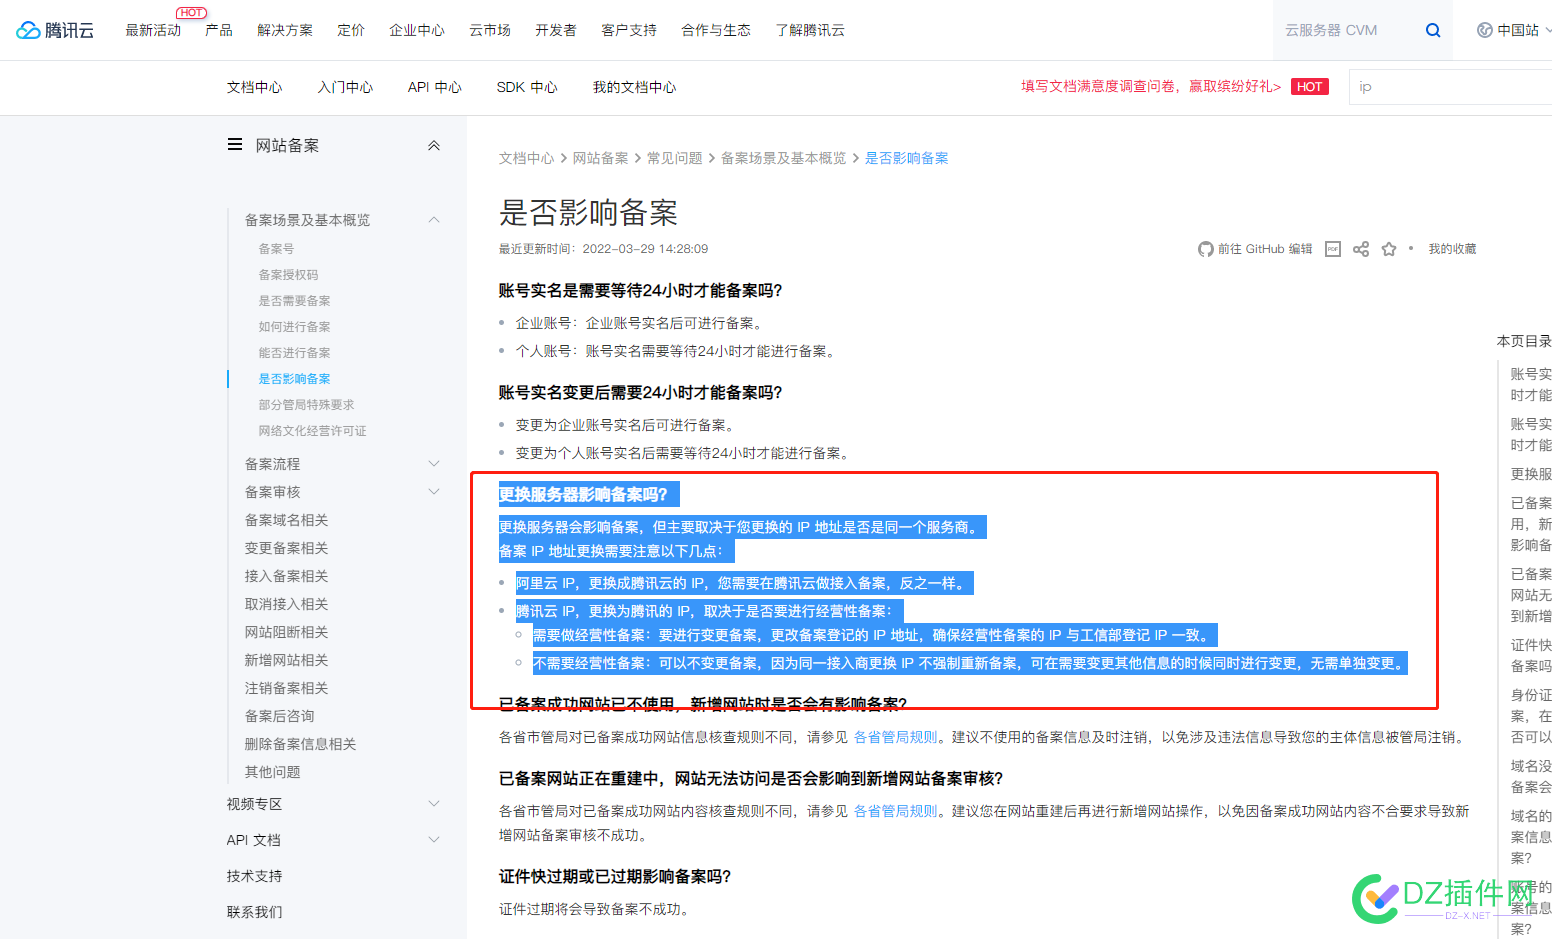
Task: Click the star favorite icon
Action: 1389,249
